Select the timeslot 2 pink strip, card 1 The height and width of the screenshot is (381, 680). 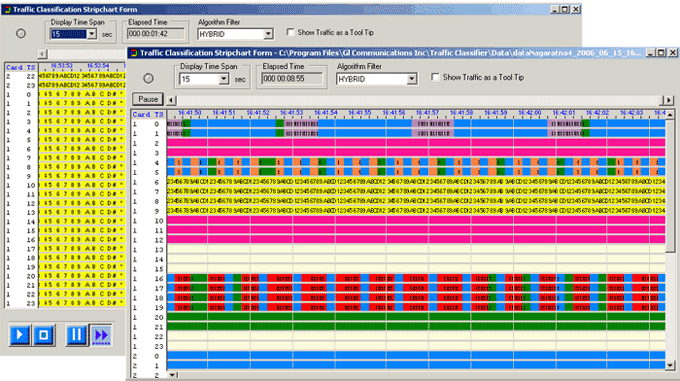416,143
